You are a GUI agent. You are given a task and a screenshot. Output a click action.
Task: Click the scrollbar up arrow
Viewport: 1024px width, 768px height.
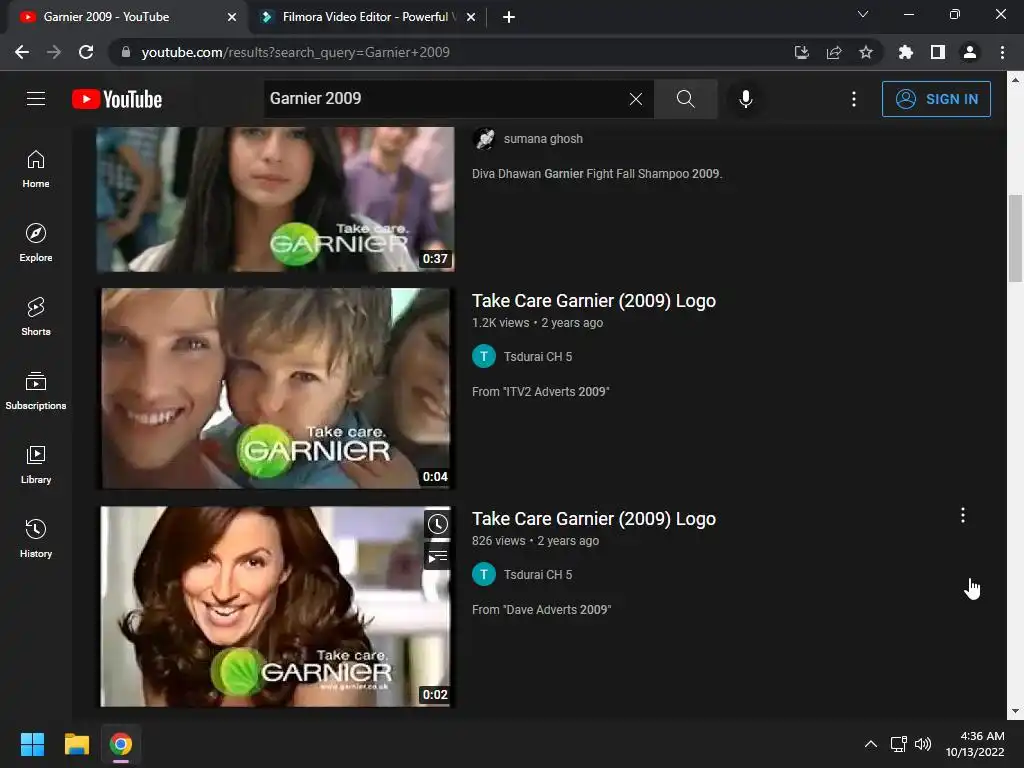click(1015, 80)
